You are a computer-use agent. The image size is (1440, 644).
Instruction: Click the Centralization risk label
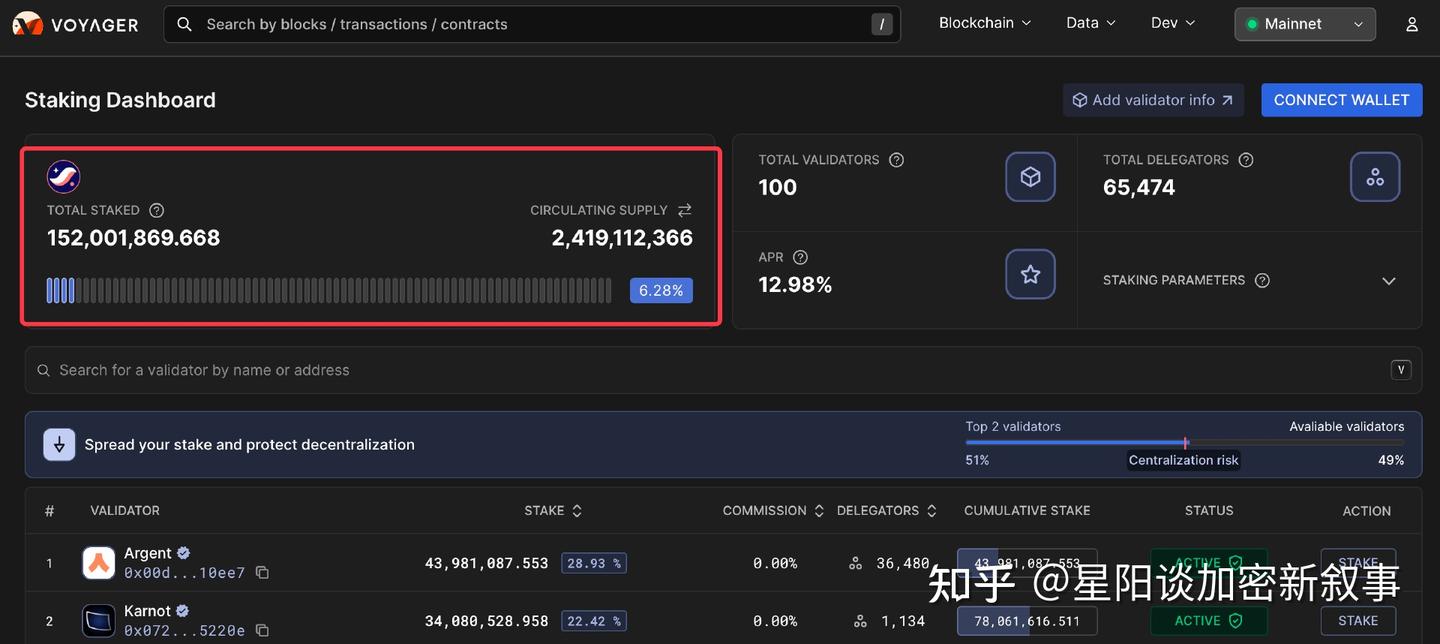click(1184, 460)
